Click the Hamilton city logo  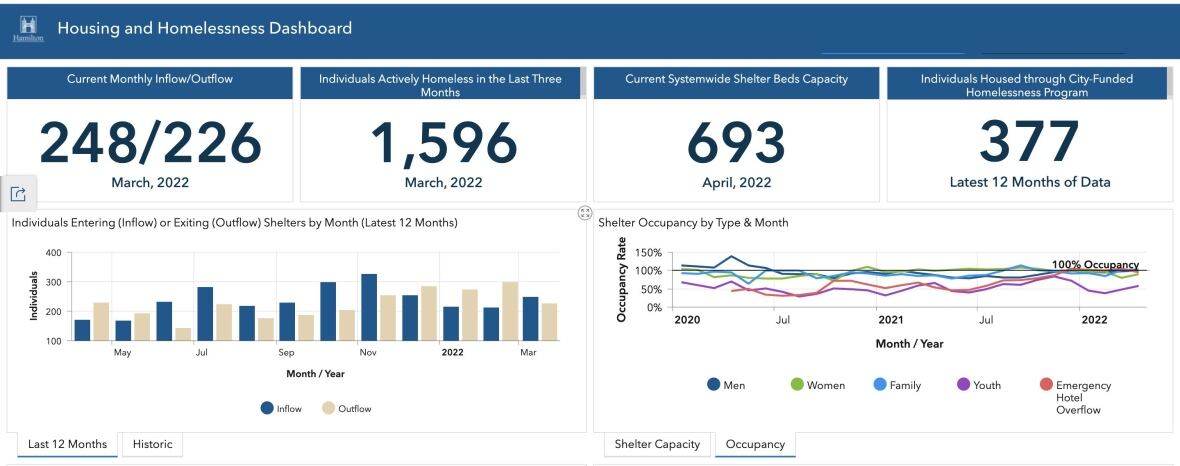(x=27, y=28)
